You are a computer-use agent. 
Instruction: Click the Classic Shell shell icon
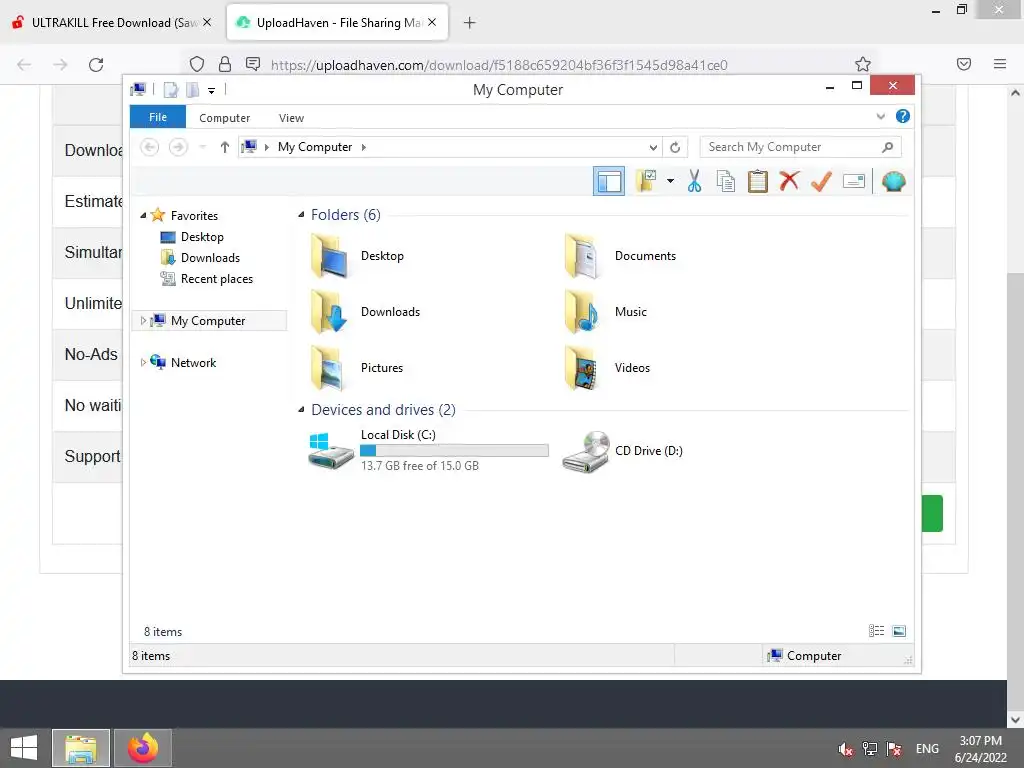(x=893, y=181)
